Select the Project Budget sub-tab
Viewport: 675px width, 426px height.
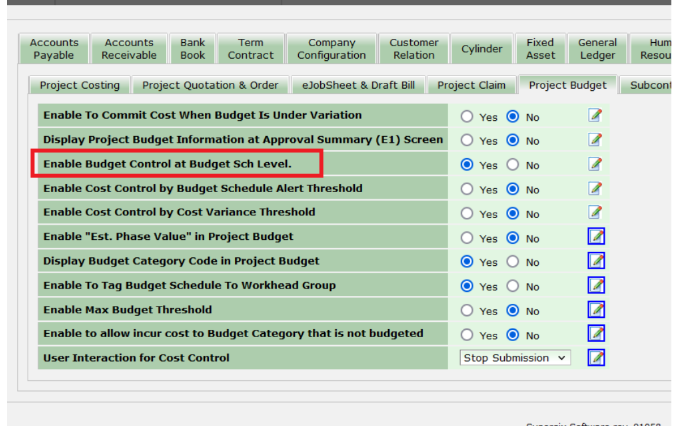[x=568, y=85]
